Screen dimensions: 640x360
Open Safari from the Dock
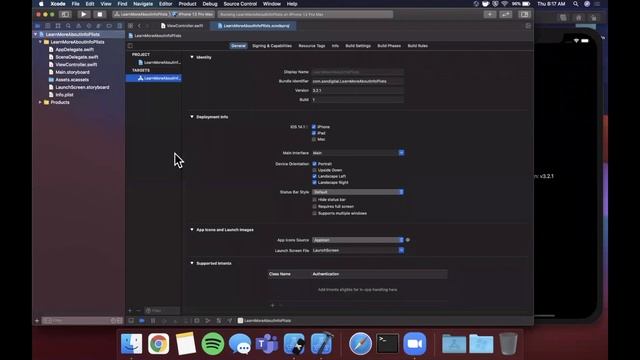click(x=360, y=344)
